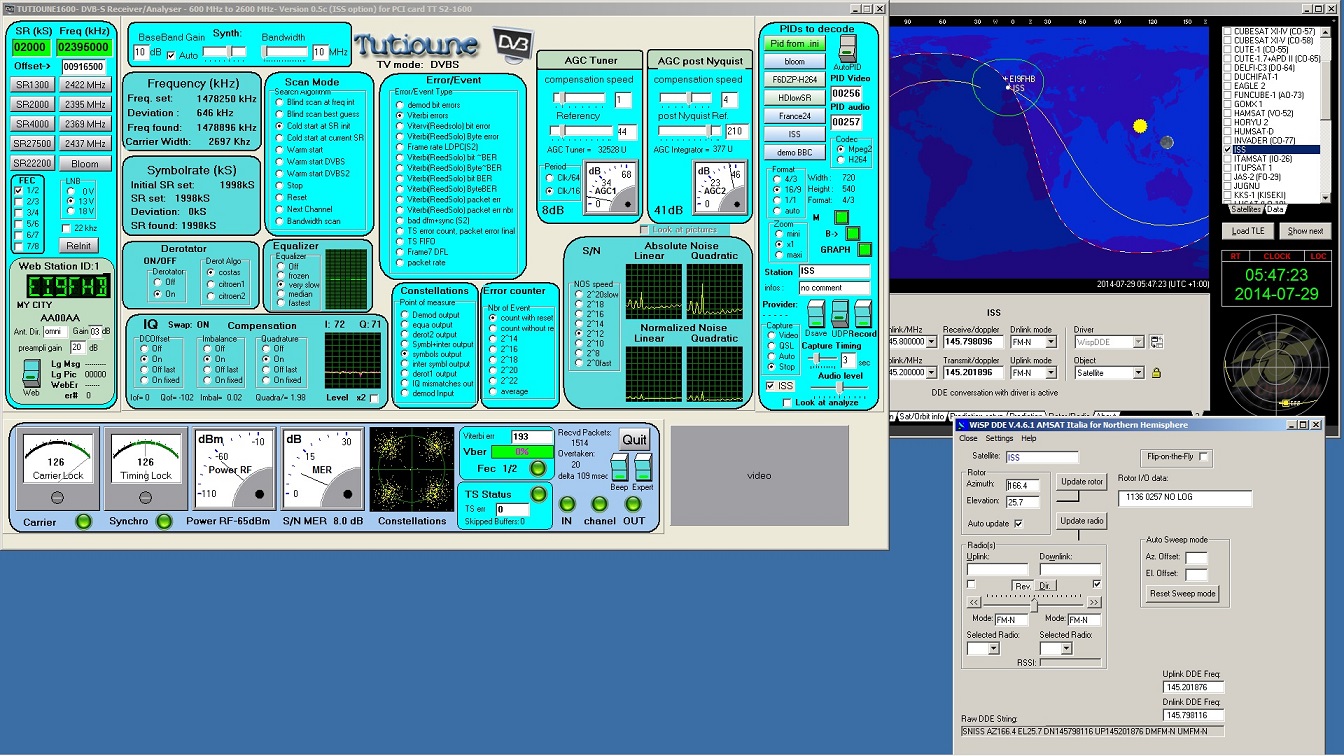1344x756 pixels.
Task: Click the Synchro green LED
Action: coord(164,521)
